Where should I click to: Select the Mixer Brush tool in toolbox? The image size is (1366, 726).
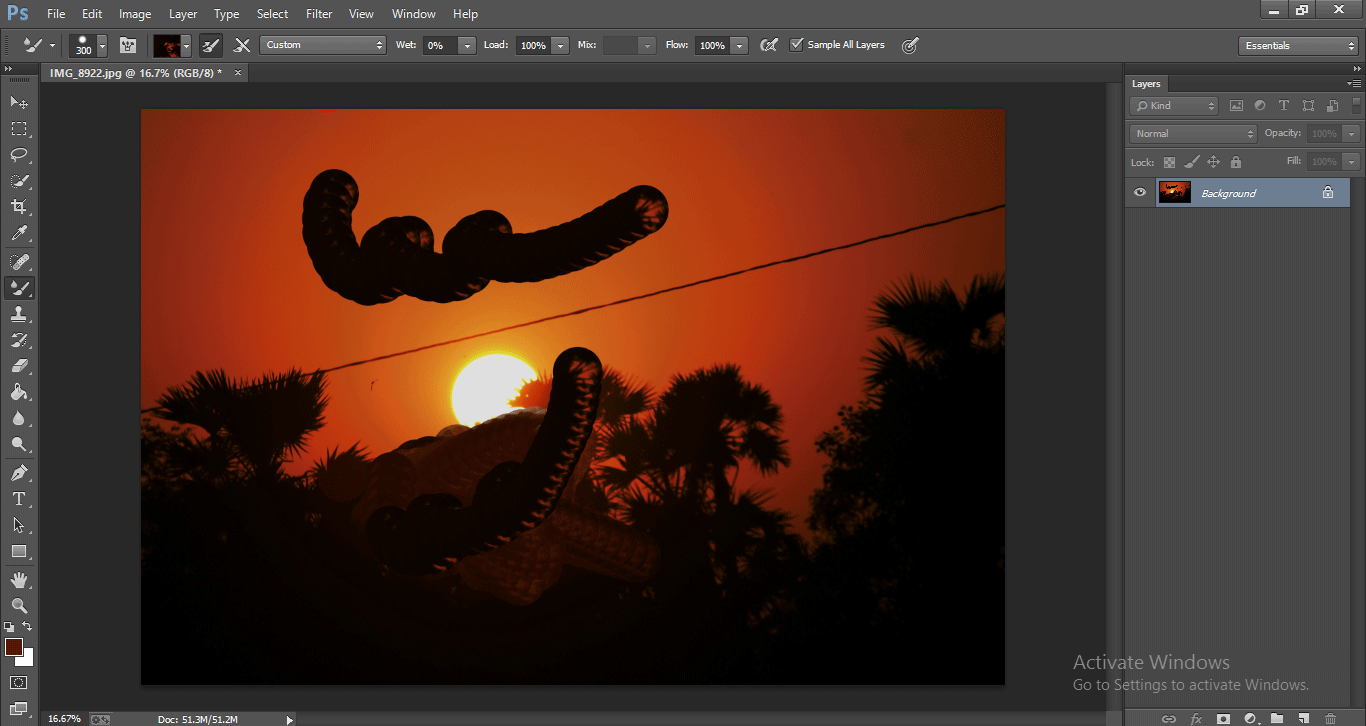click(19, 288)
